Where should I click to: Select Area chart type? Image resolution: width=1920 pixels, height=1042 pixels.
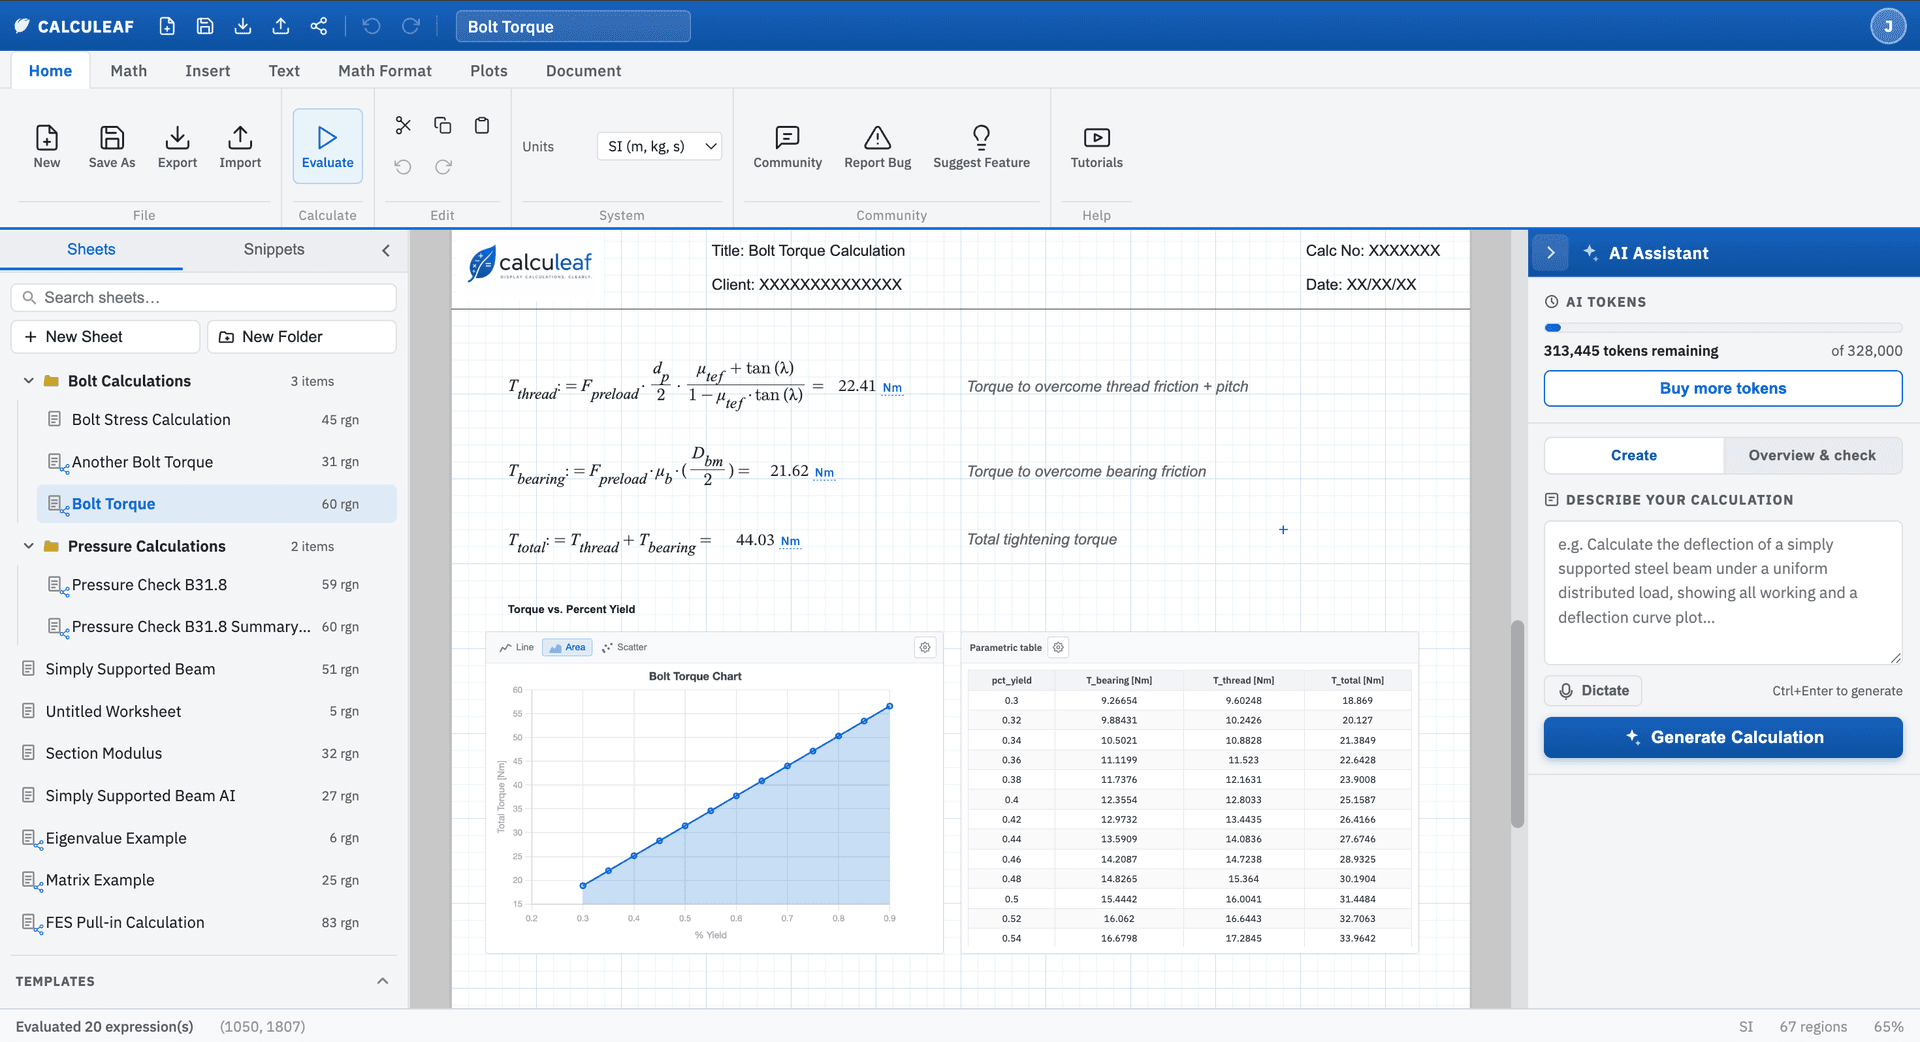(567, 647)
